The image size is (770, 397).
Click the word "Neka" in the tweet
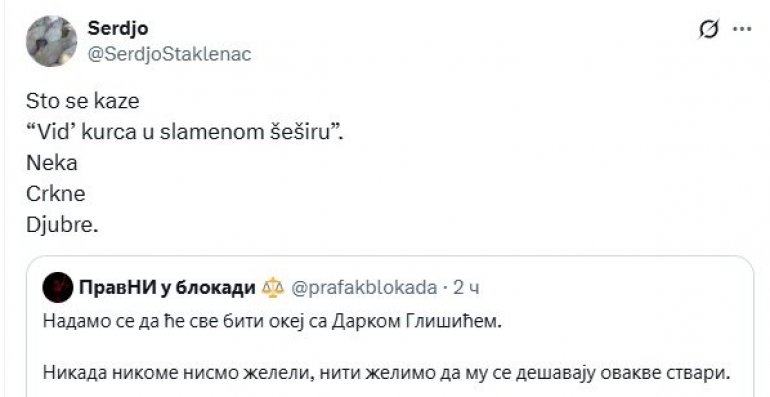52,164
